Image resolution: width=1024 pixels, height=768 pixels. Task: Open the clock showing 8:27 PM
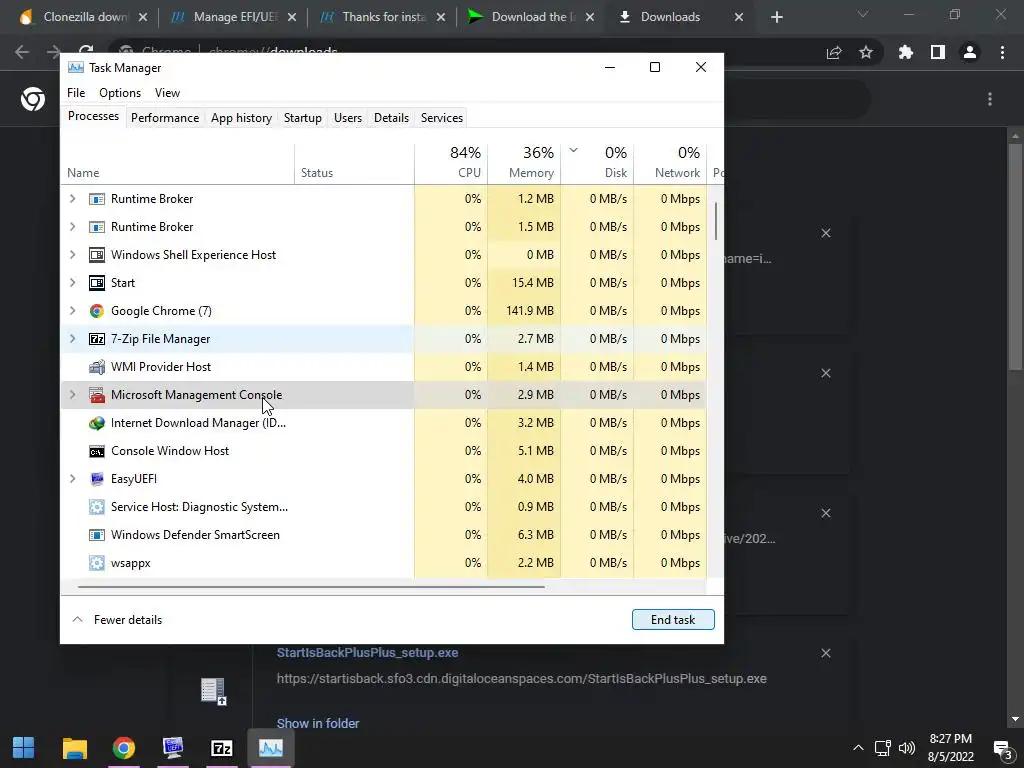950,748
